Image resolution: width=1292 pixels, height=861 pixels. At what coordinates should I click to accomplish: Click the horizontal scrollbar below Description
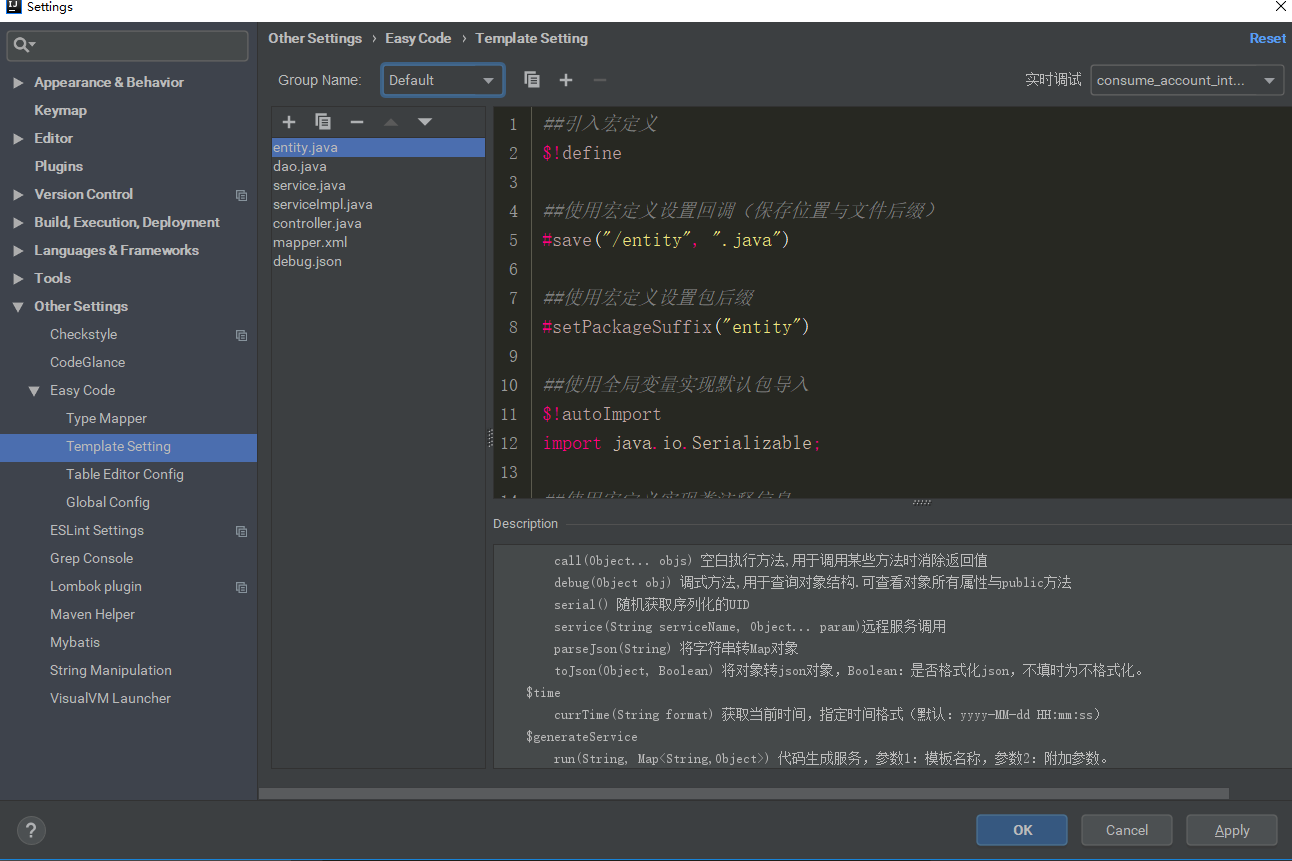tap(743, 793)
